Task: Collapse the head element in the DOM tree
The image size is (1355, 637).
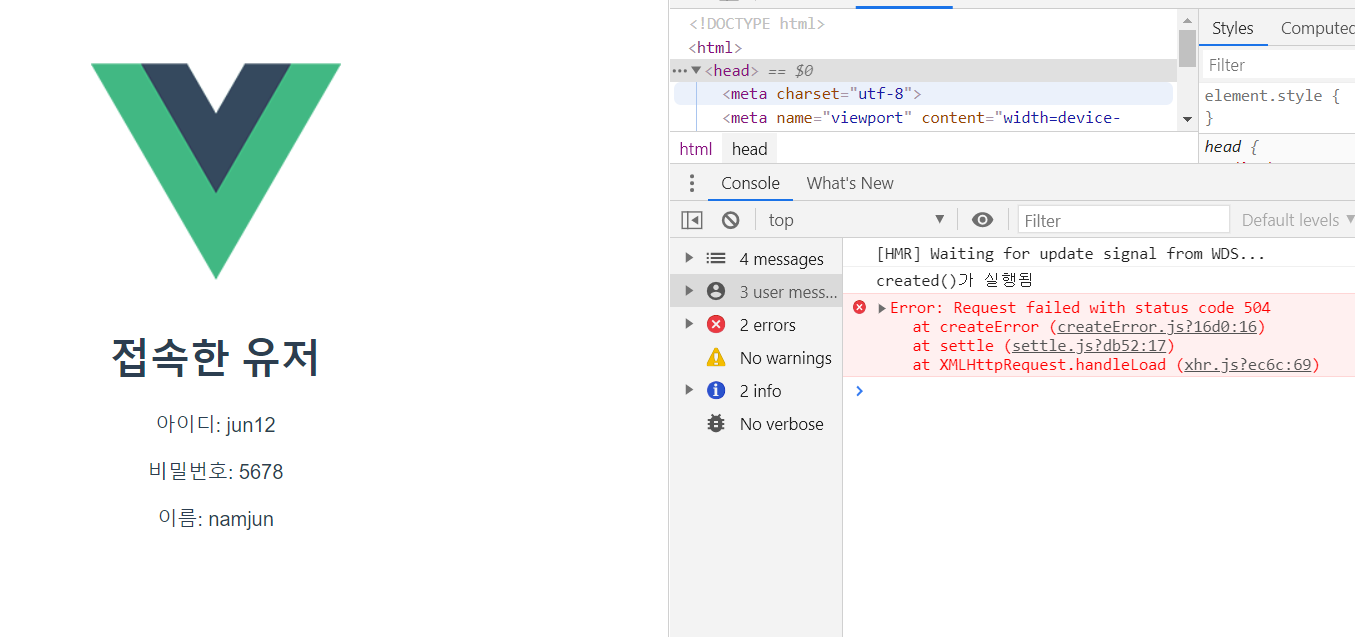Action: (696, 70)
